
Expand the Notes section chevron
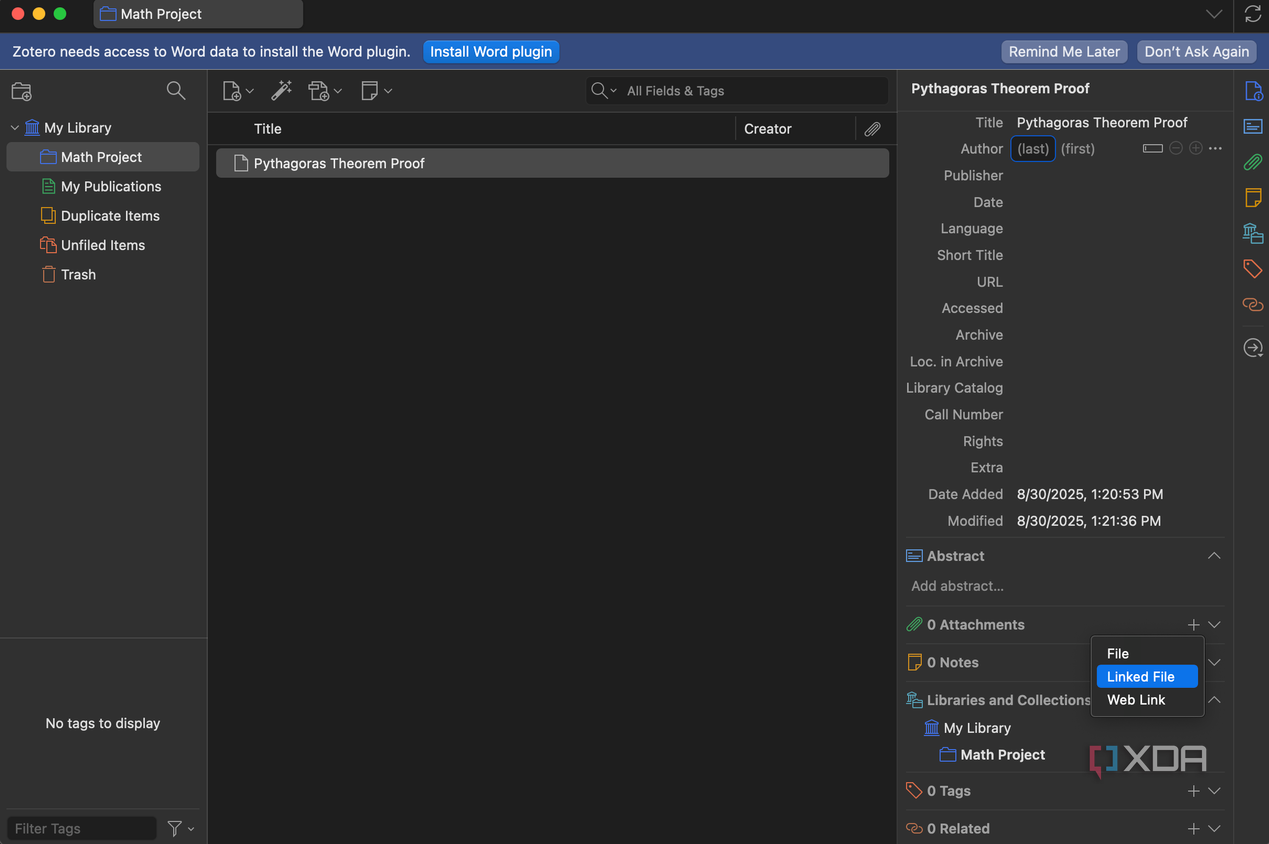coord(1214,663)
